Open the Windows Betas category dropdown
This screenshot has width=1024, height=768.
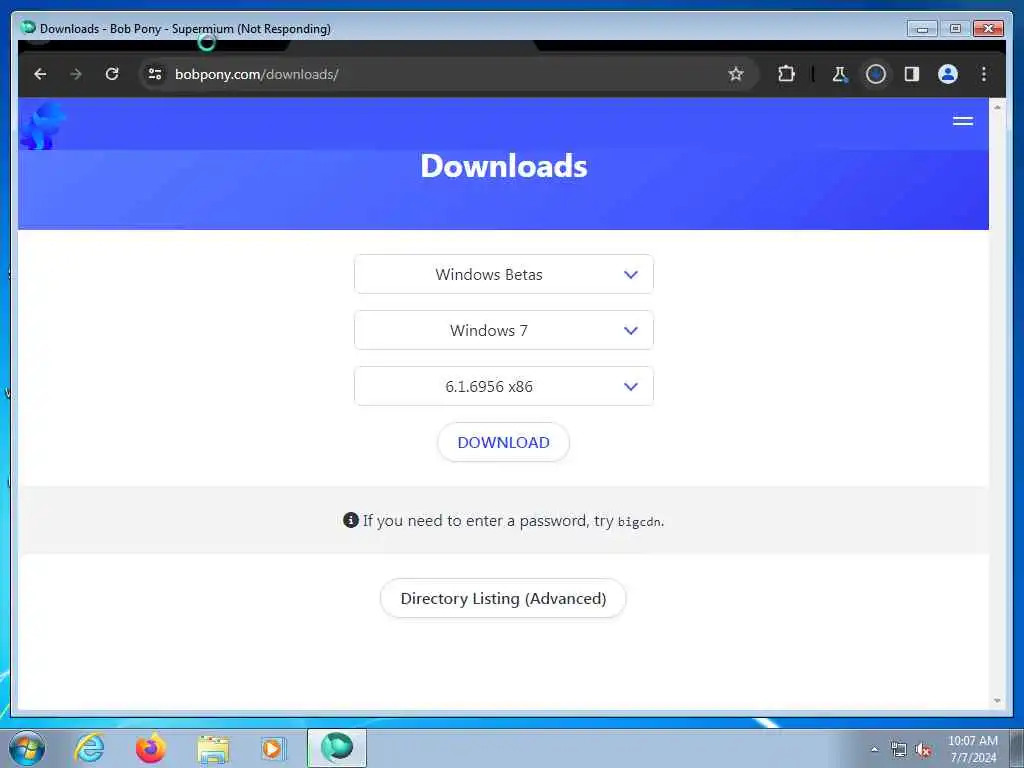tap(504, 274)
